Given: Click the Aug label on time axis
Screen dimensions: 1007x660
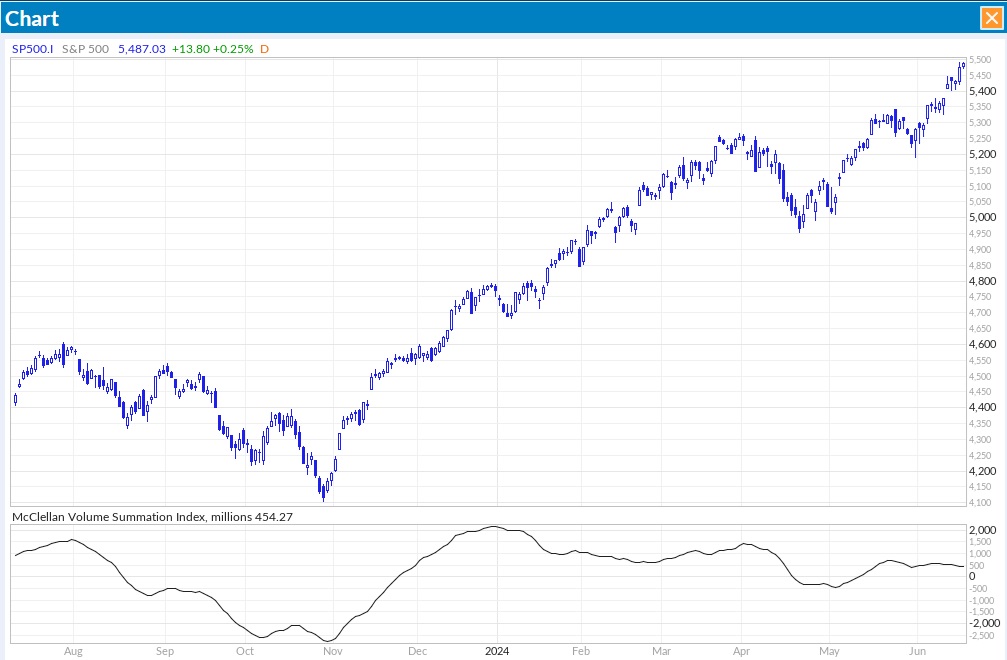Looking at the screenshot, I should [73, 651].
